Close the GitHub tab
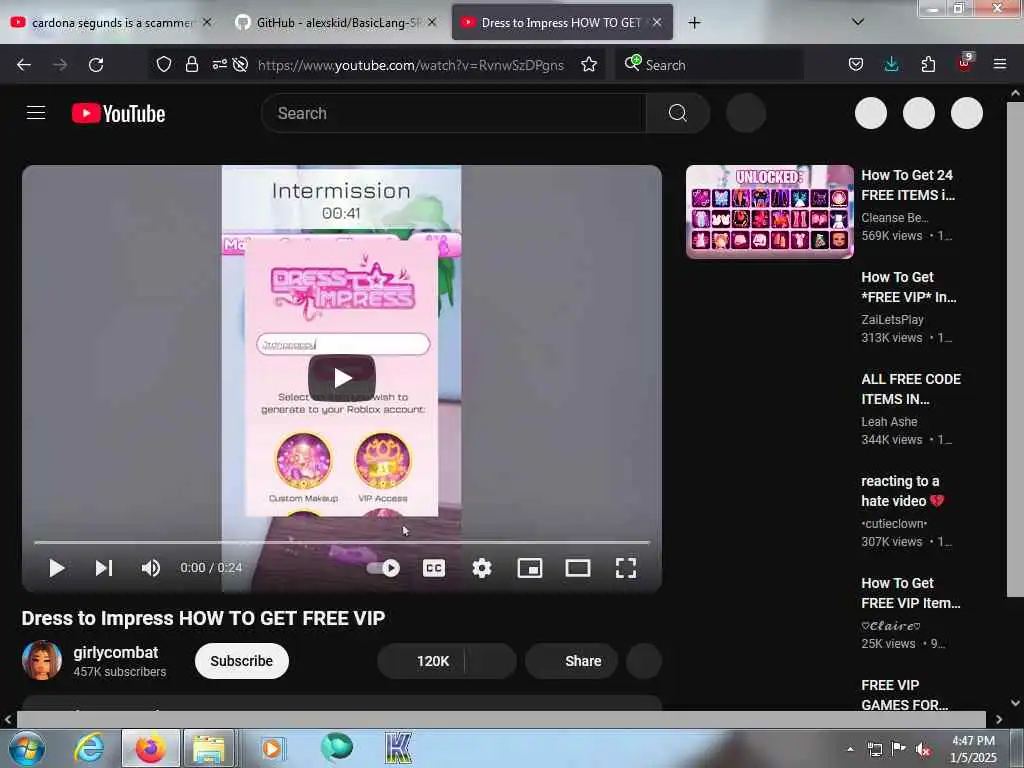 click(432, 22)
